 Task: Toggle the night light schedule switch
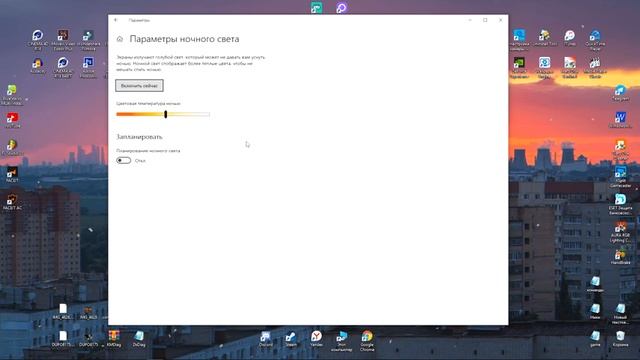point(123,160)
